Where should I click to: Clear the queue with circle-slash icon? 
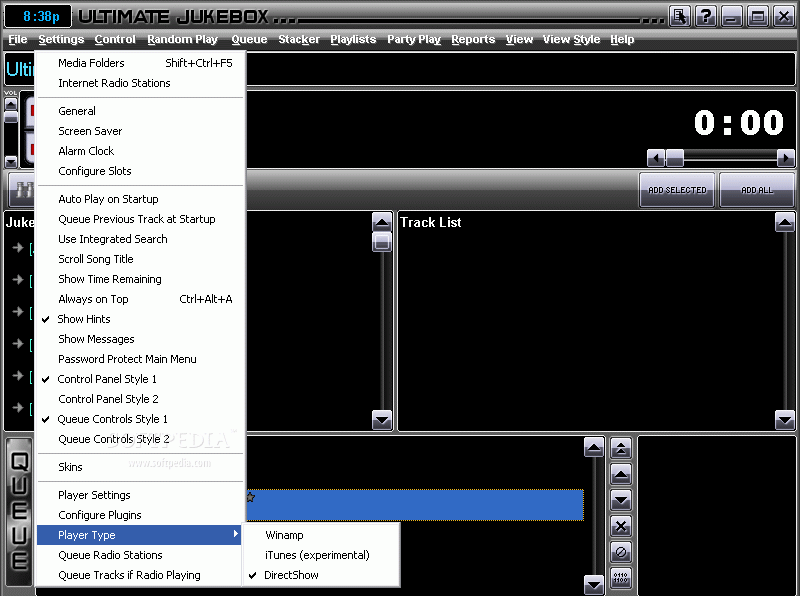click(621, 552)
